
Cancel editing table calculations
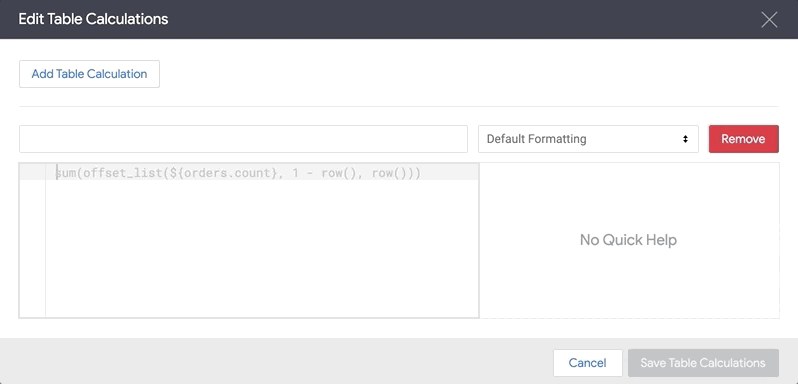[587, 363]
